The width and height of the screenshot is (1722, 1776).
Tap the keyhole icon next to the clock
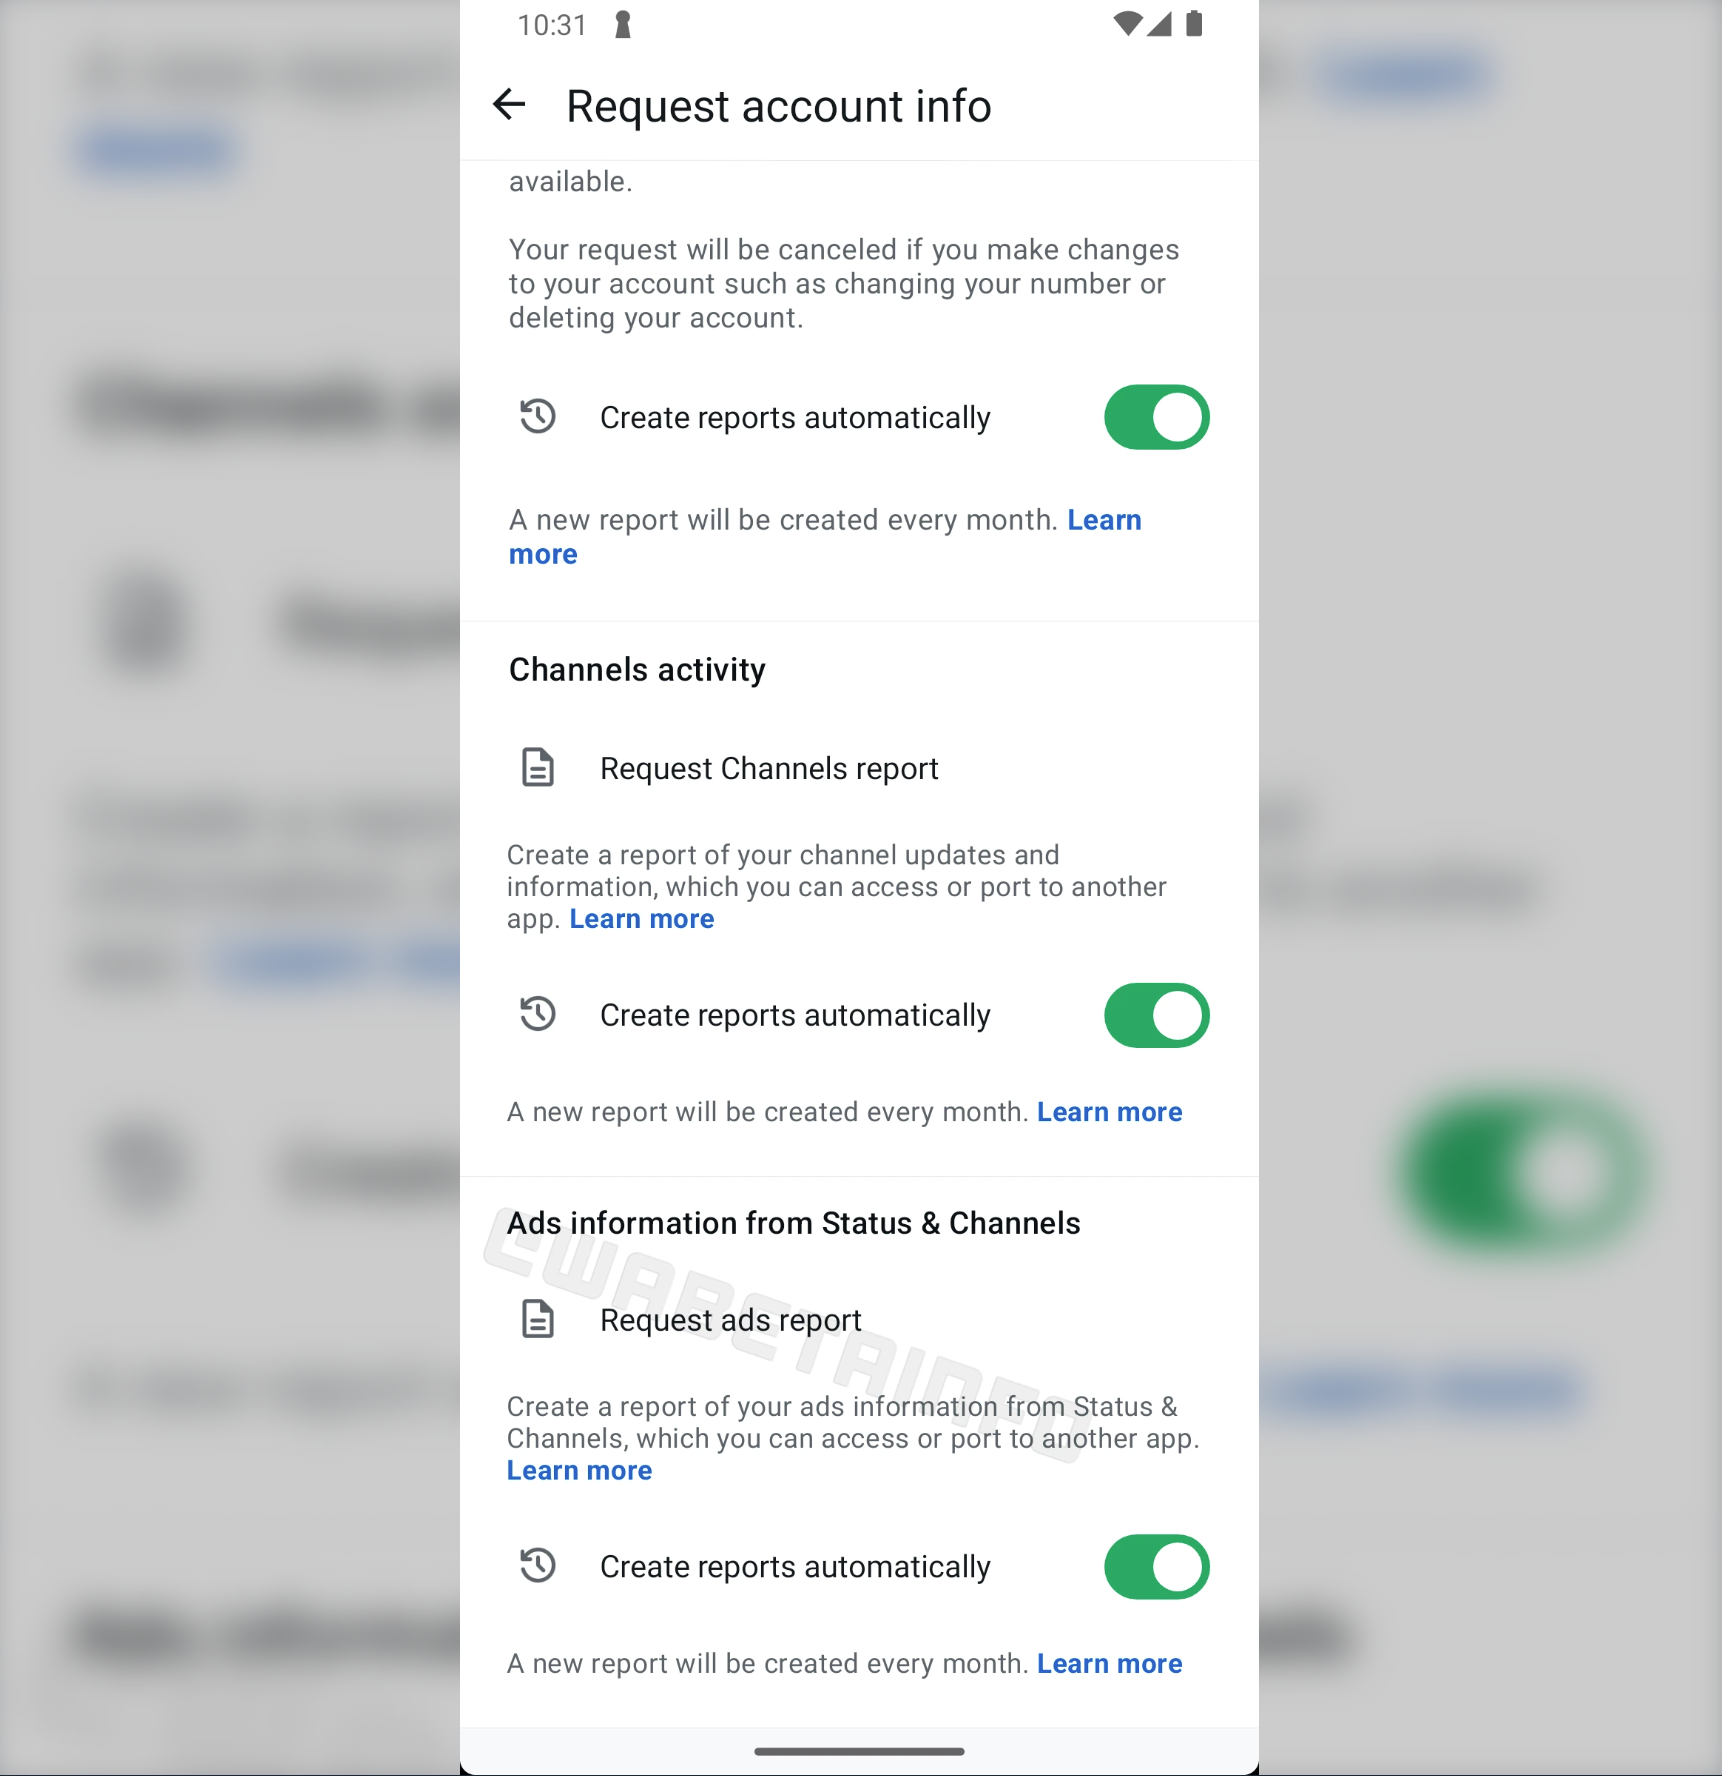tap(623, 25)
